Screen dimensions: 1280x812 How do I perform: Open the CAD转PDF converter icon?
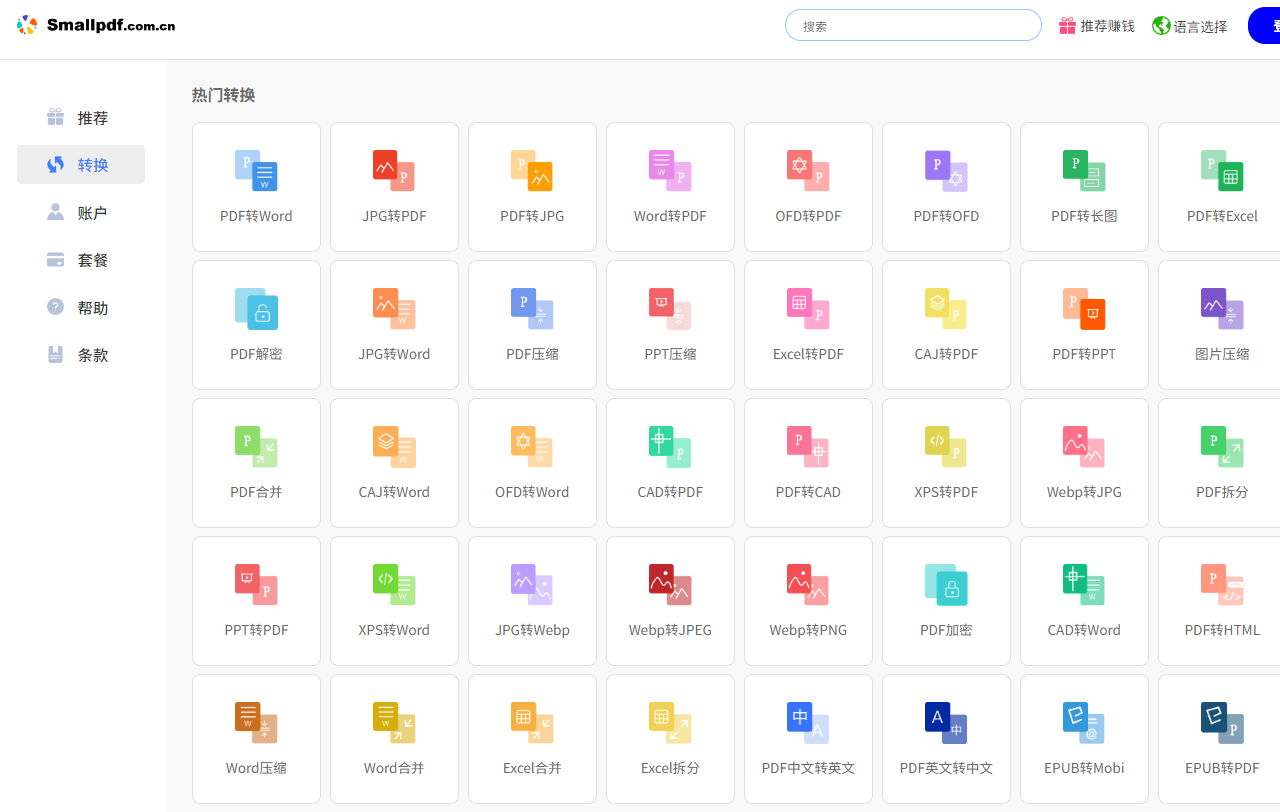coord(670,447)
